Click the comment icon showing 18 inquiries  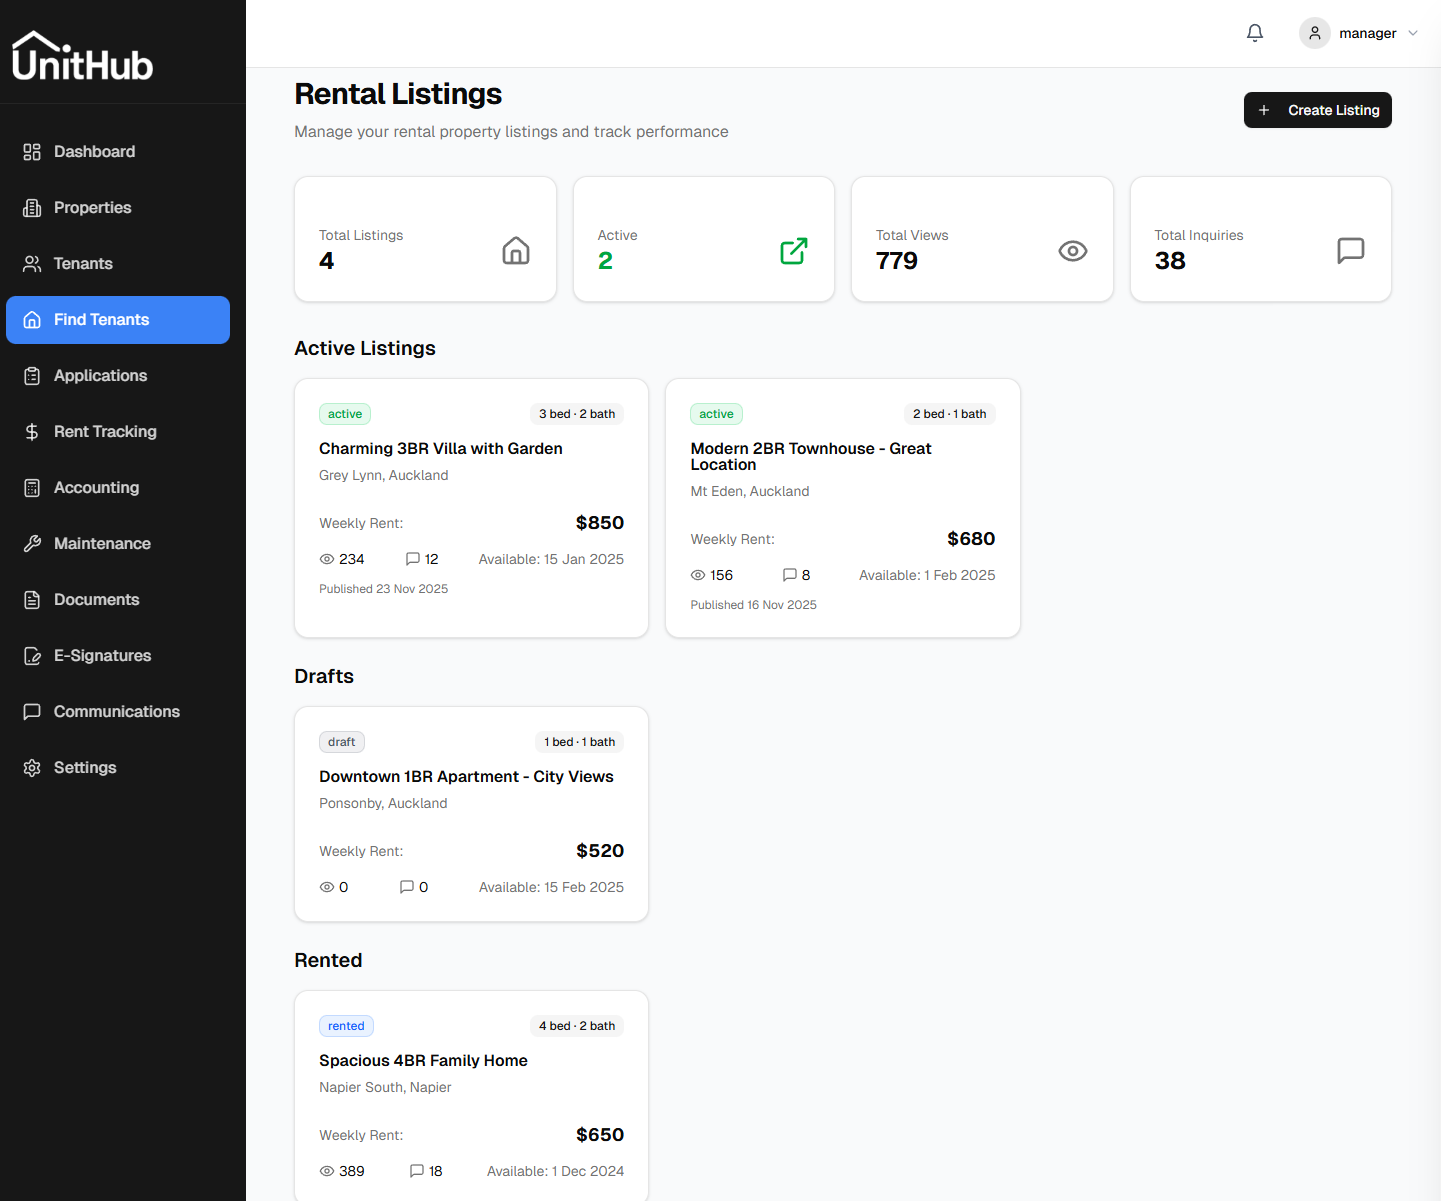click(416, 1171)
